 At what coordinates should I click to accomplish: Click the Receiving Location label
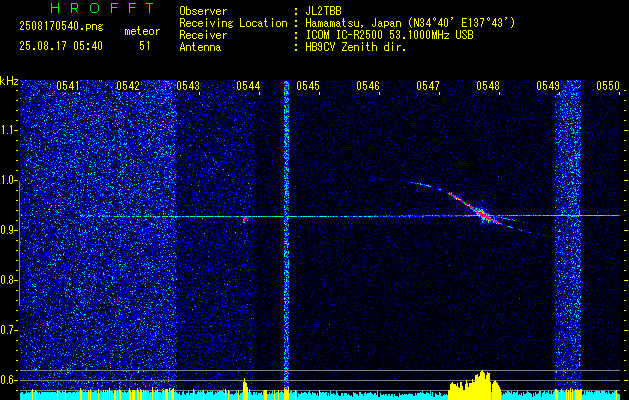[x=233, y=23]
